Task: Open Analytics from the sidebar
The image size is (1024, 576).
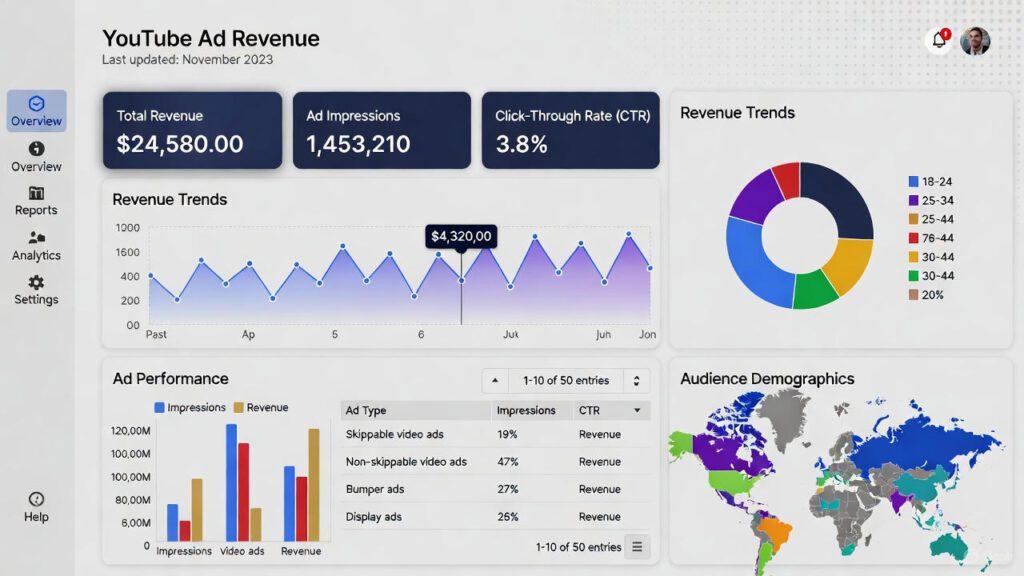Action: coord(37,246)
